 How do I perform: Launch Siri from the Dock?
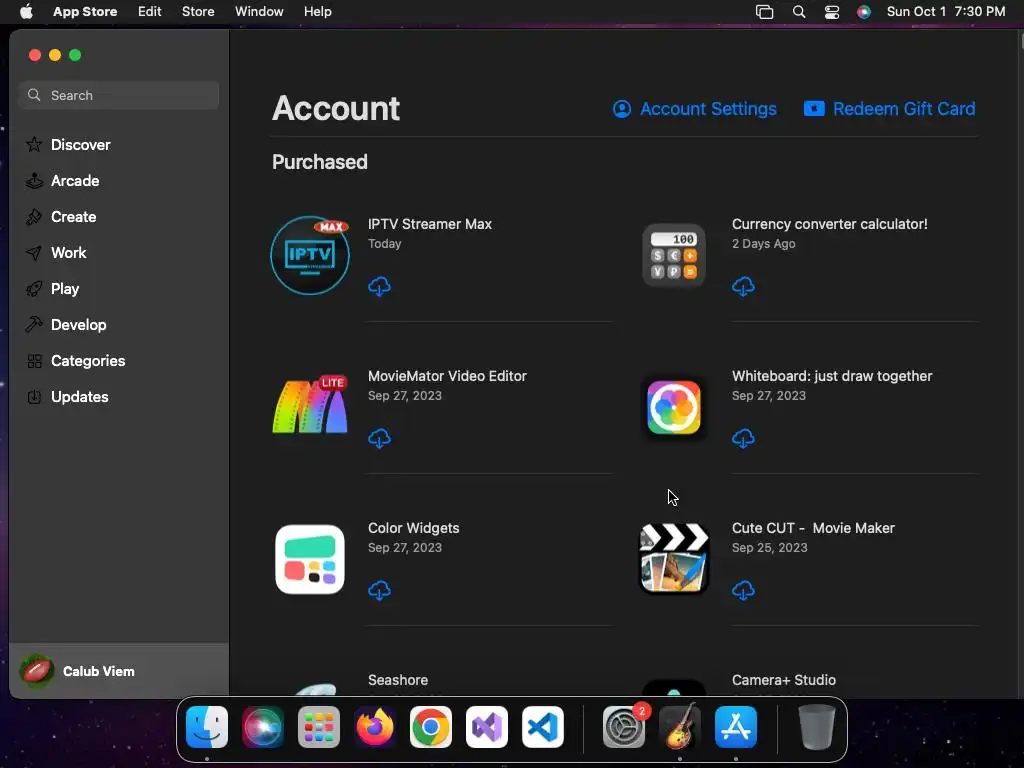263,727
